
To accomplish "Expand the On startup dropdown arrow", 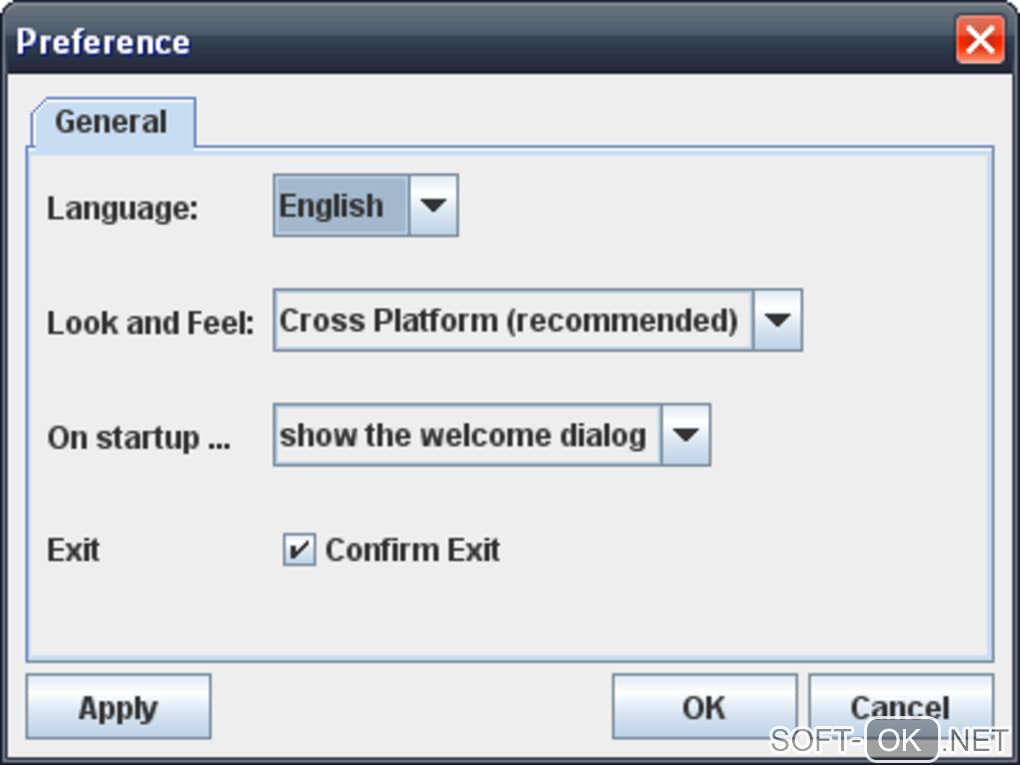I will pyautogui.click(x=685, y=436).
